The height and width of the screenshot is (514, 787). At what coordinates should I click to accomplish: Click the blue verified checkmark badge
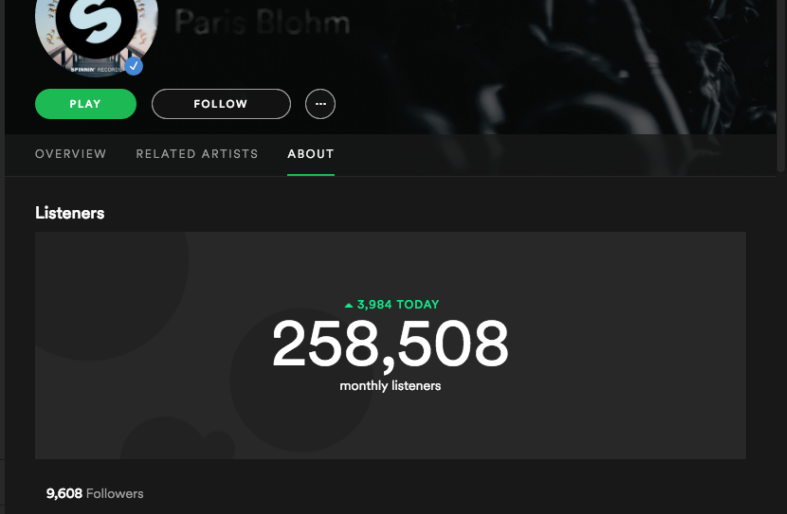tap(134, 66)
